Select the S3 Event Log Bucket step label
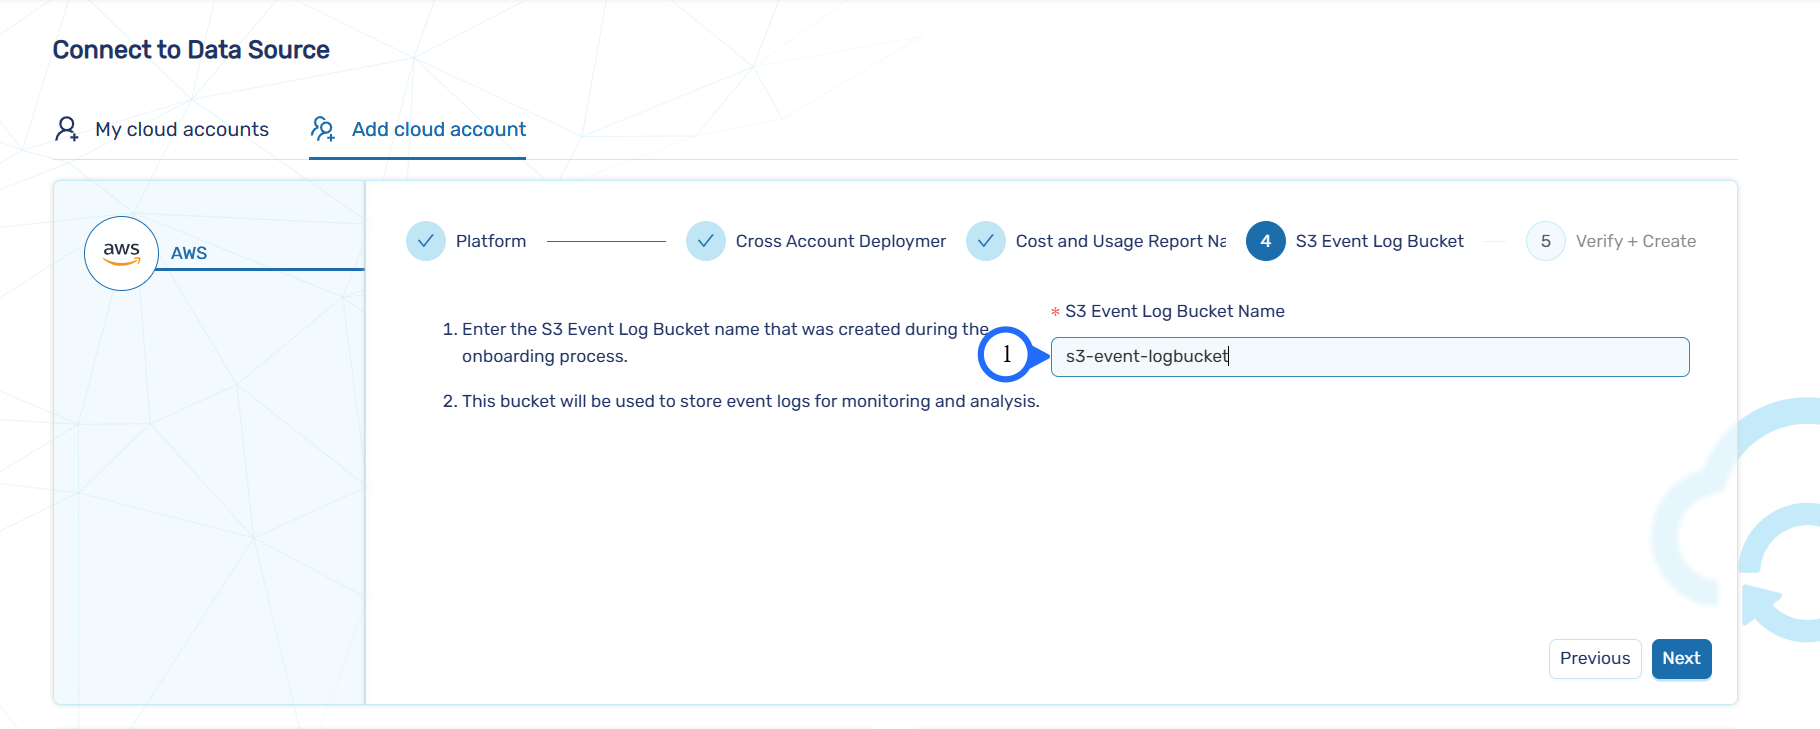The image size is (1820, 729). tap(1379, 241)
